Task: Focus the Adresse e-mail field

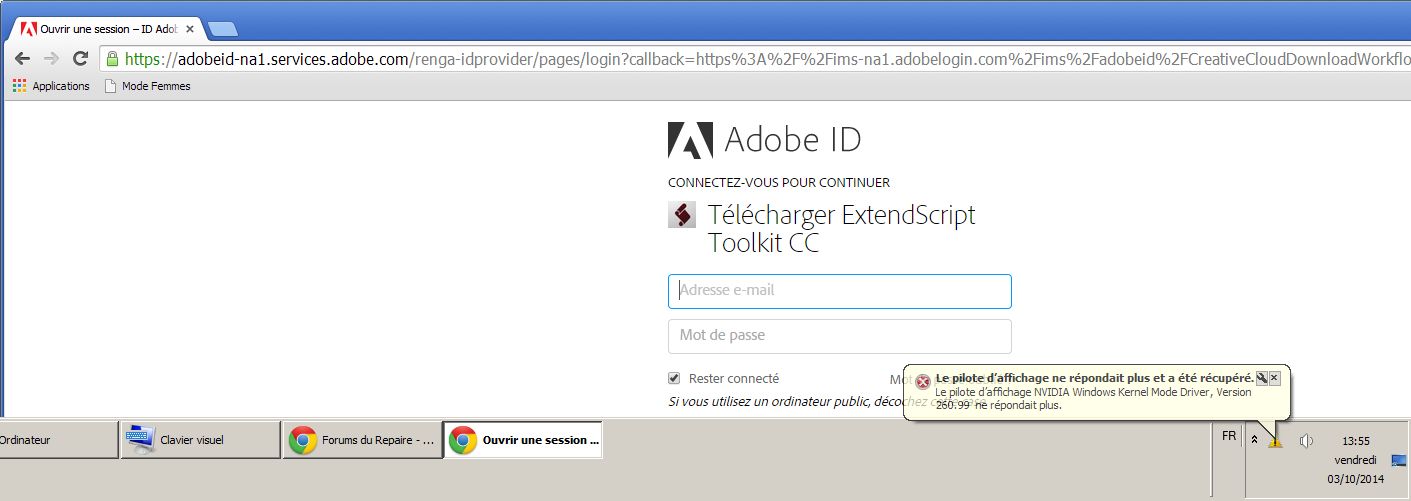Action: coord(839,291)
